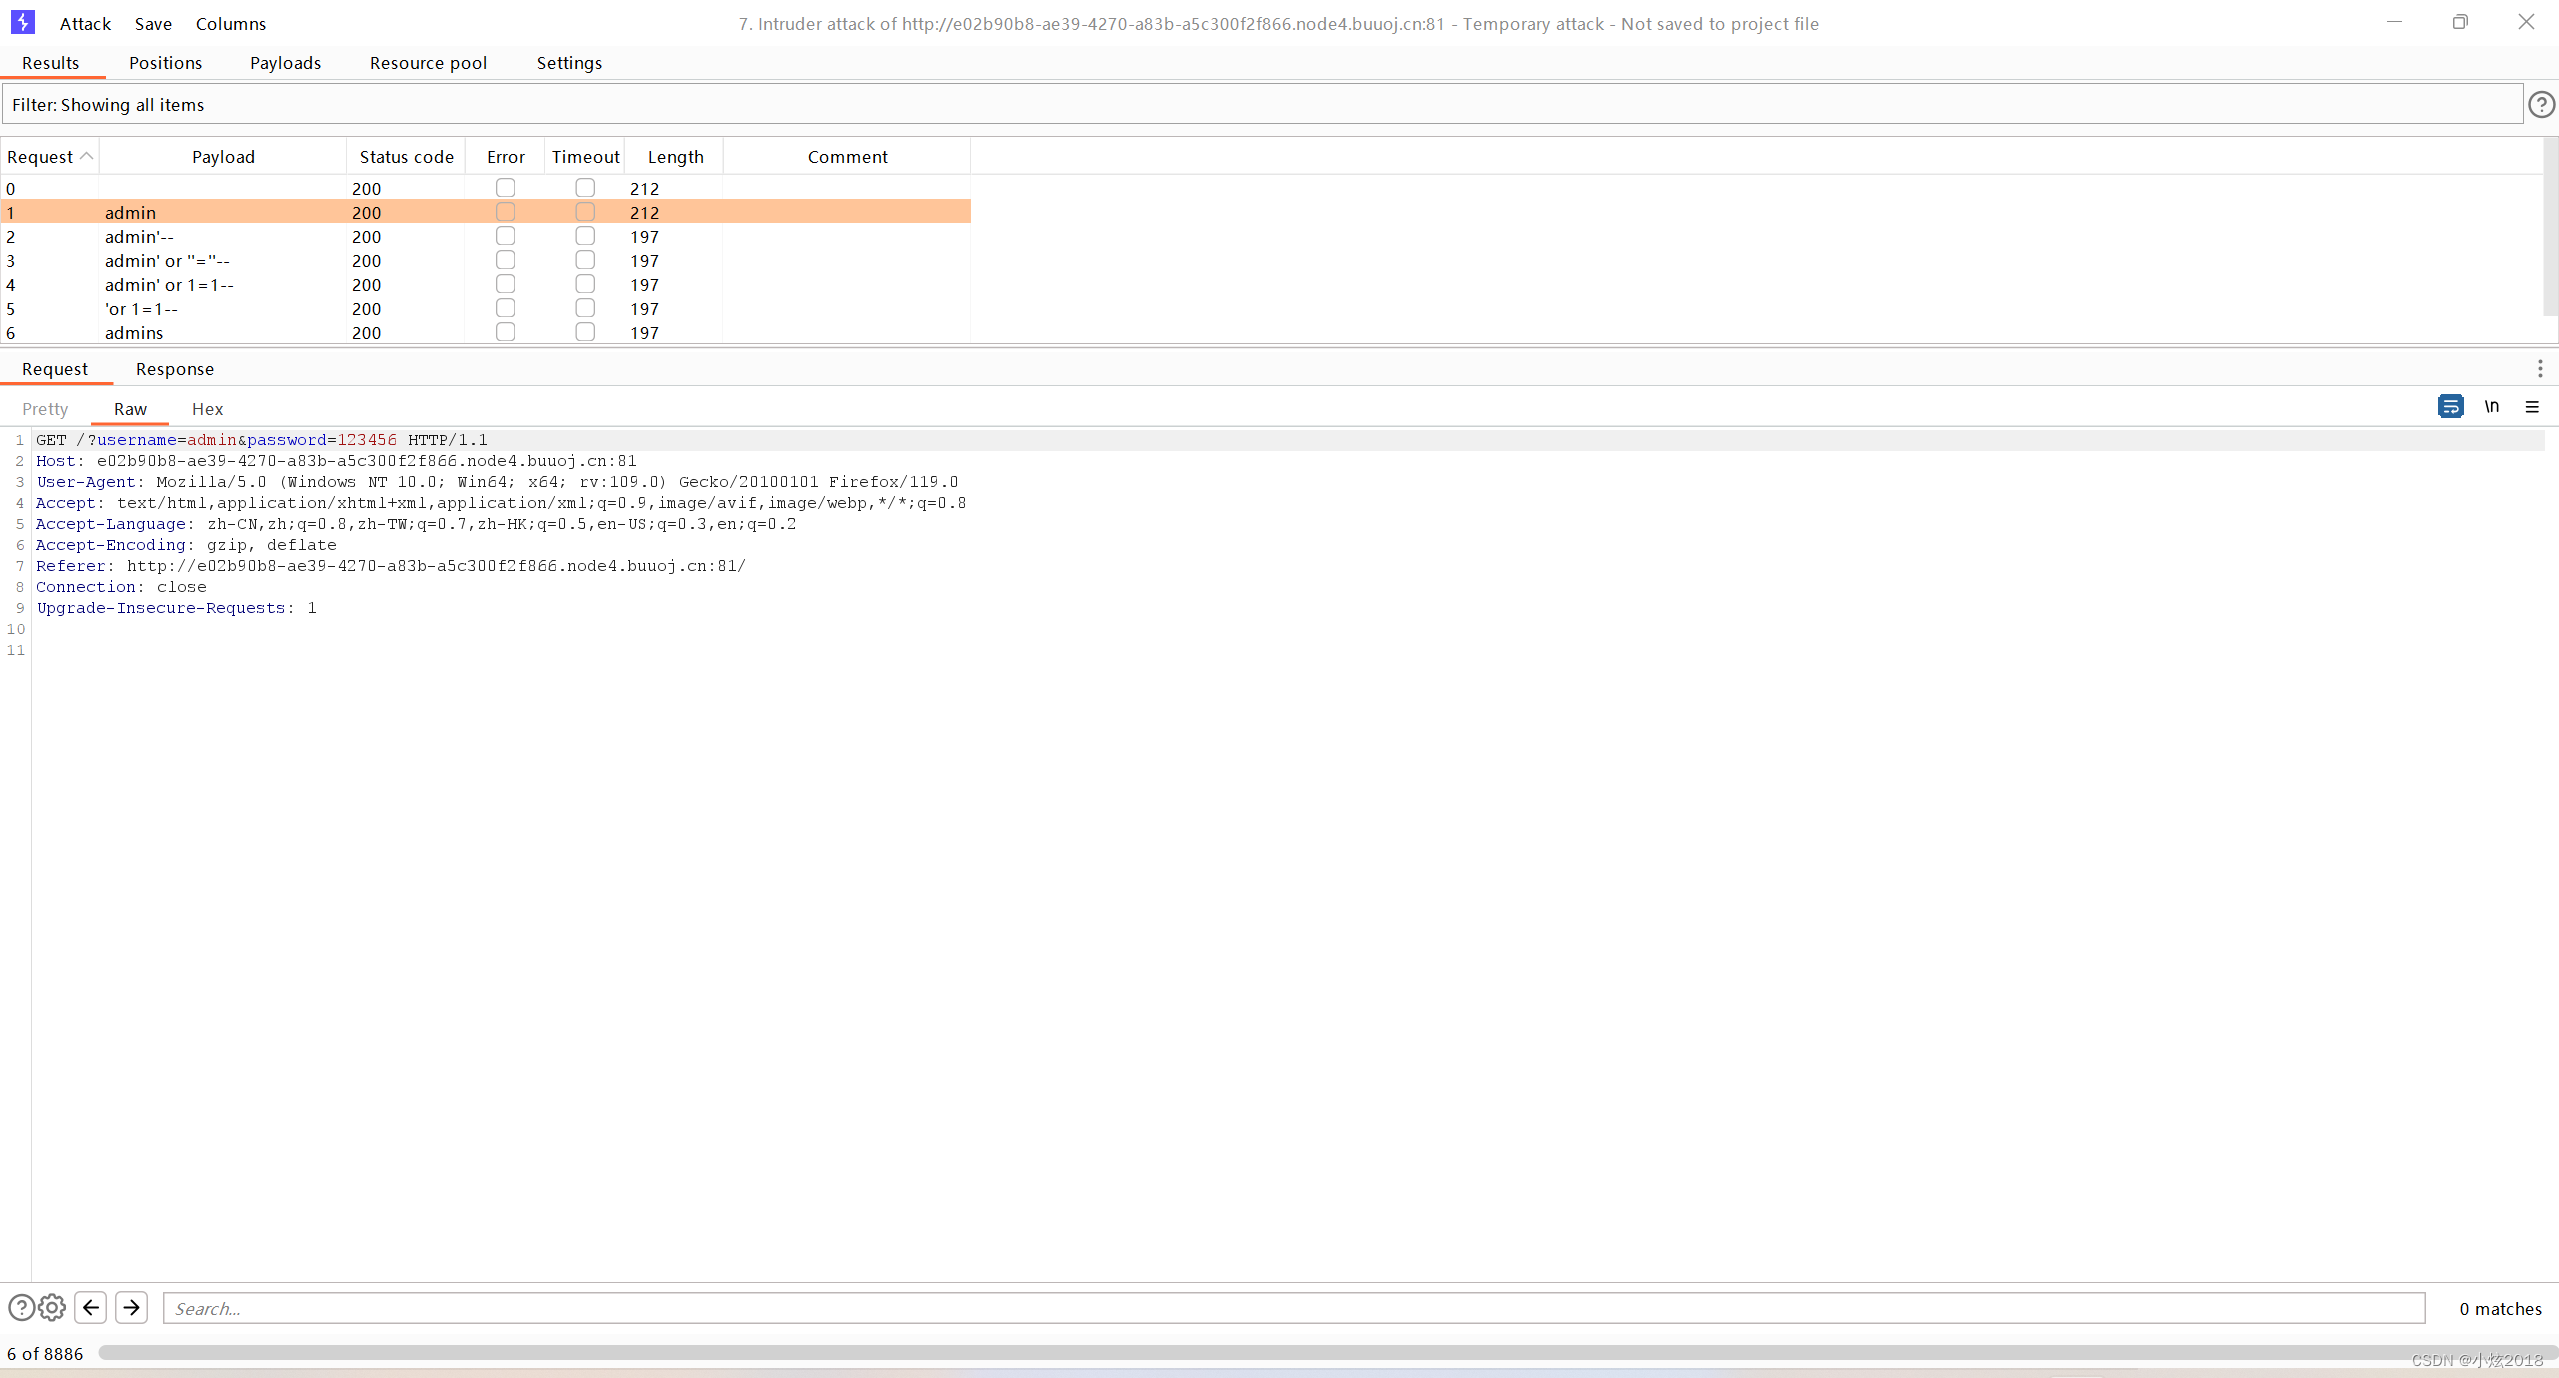Viewport: 2559px width, 1378px height.
Task: Sort by the Timeout column header
Action: click(585, 156)
